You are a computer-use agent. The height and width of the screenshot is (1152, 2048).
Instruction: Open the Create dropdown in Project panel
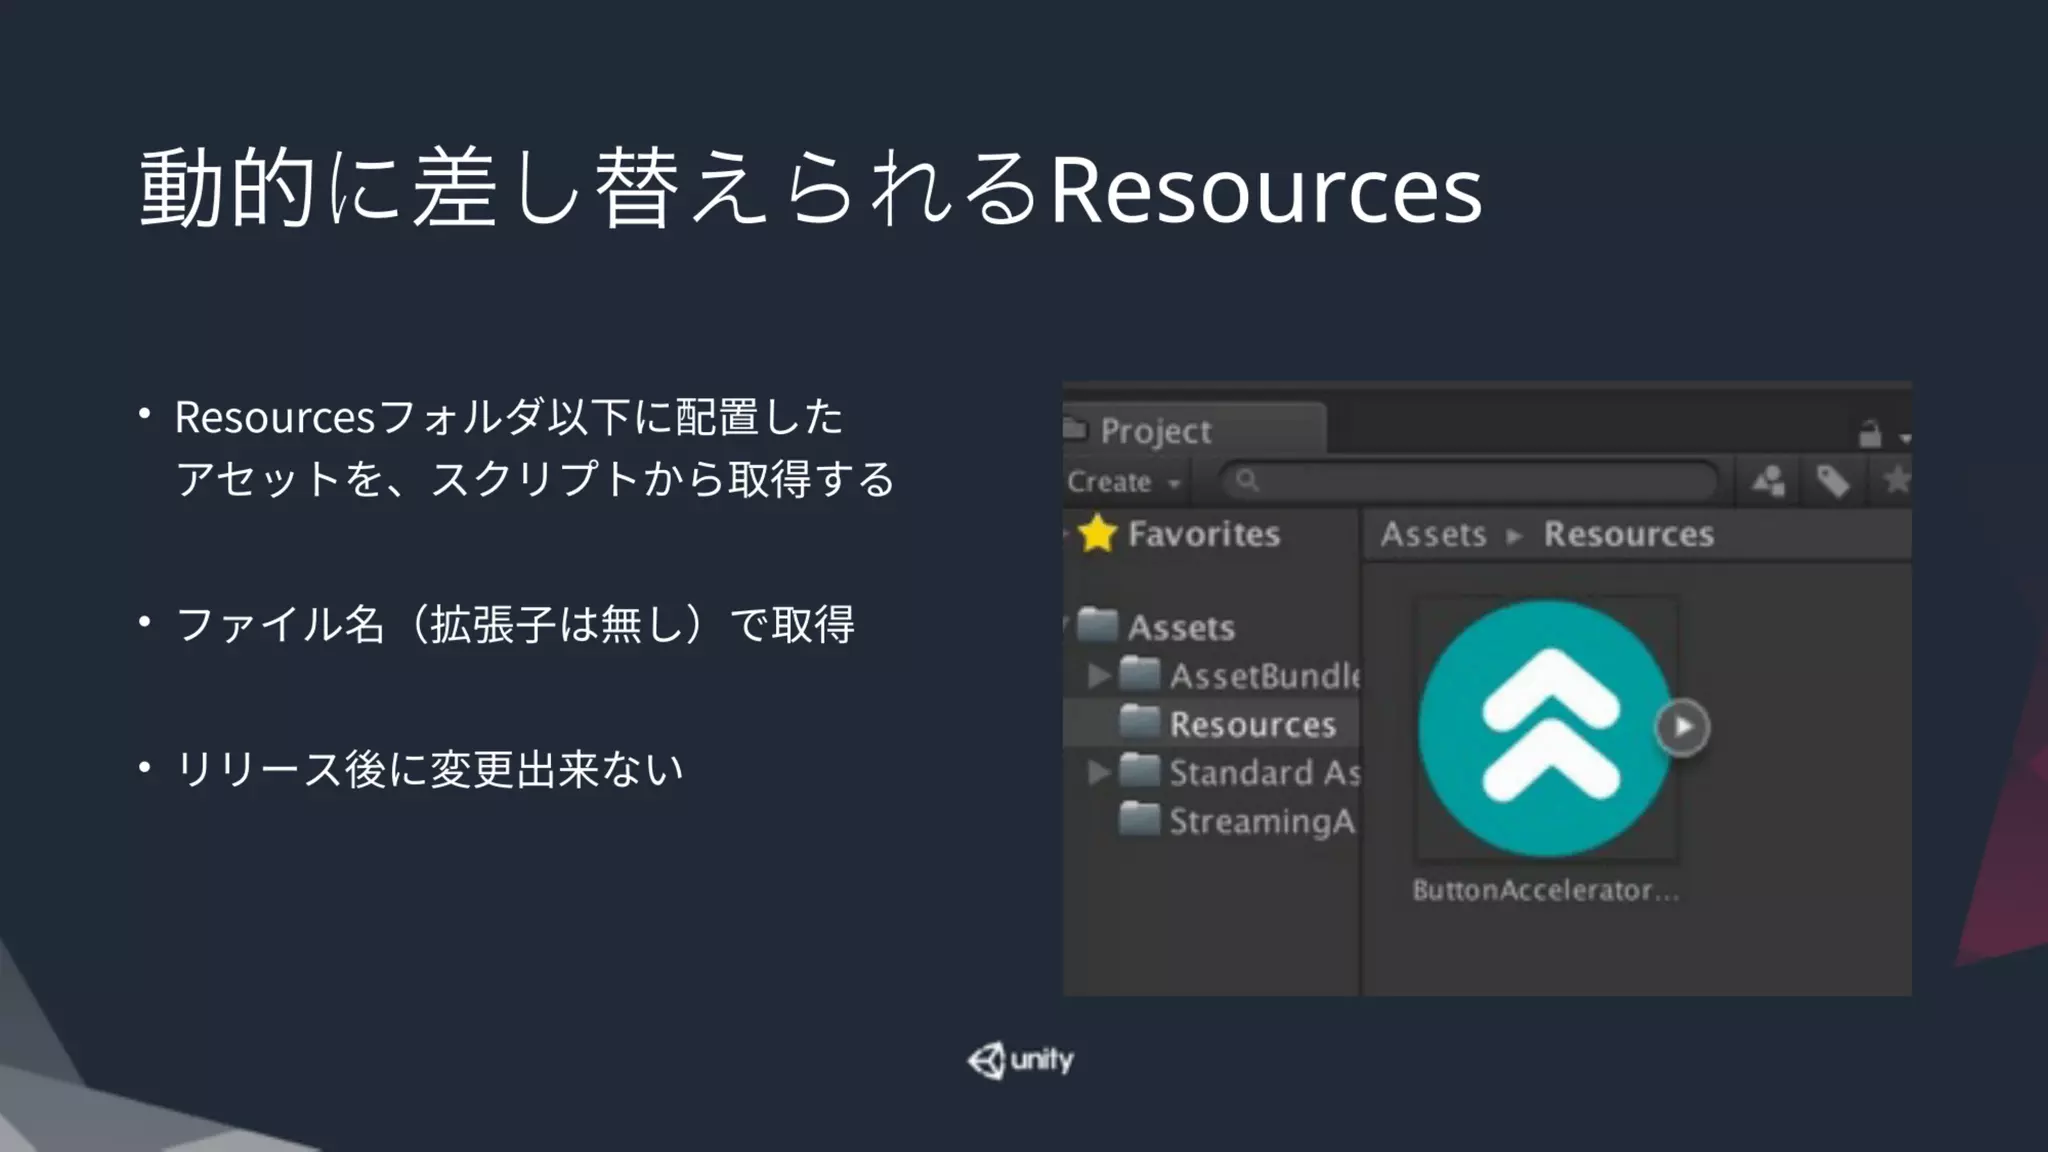click(1125, 482)
